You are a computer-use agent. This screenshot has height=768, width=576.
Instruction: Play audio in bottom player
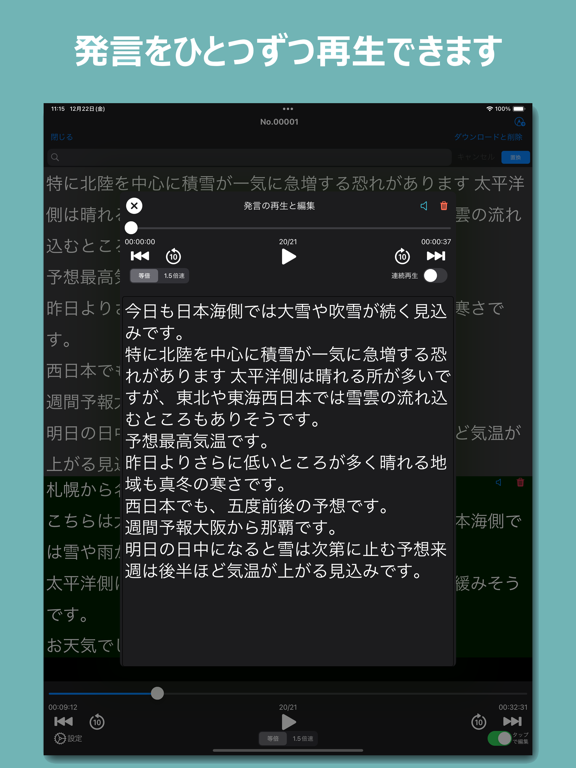coord(288,722)
